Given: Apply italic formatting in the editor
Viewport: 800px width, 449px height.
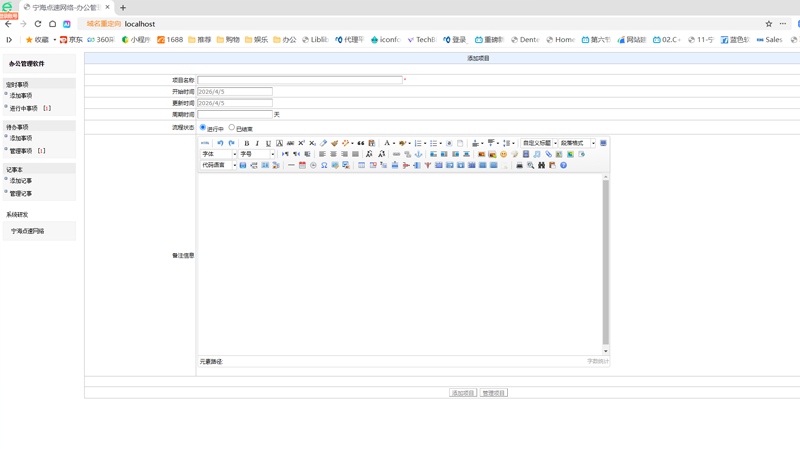Looking at the screenshot, I should [257, 143].
